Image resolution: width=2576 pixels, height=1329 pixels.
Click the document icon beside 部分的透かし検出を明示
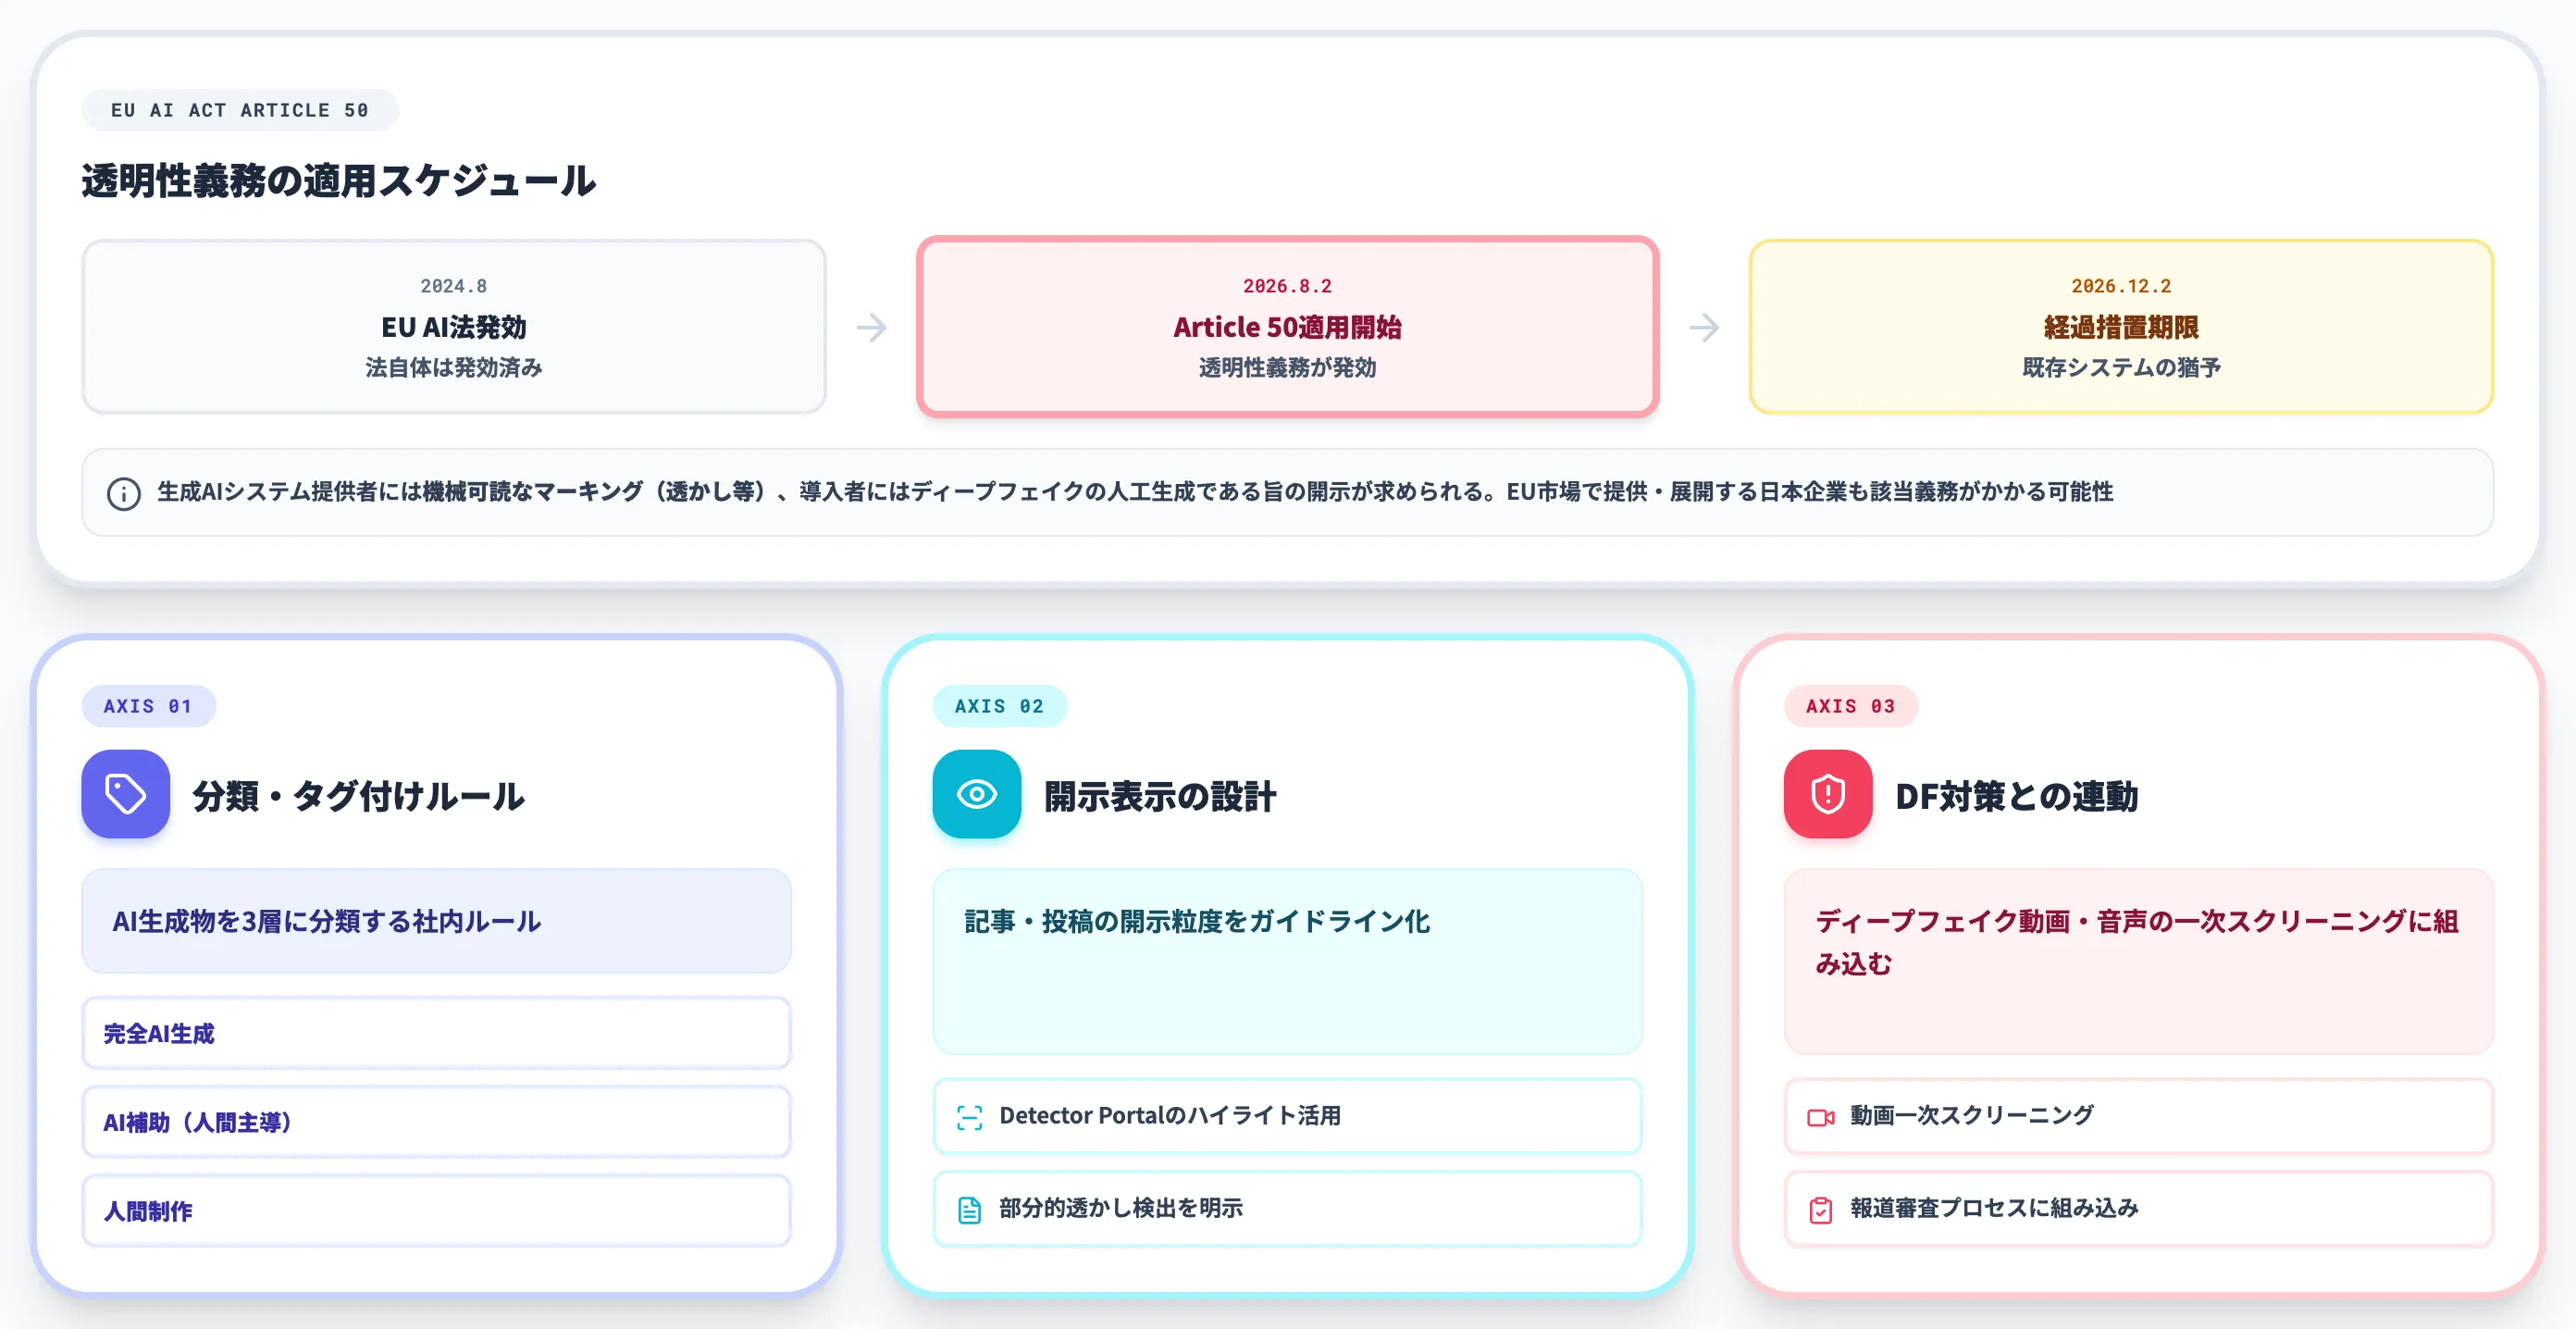coord(969,1210)
